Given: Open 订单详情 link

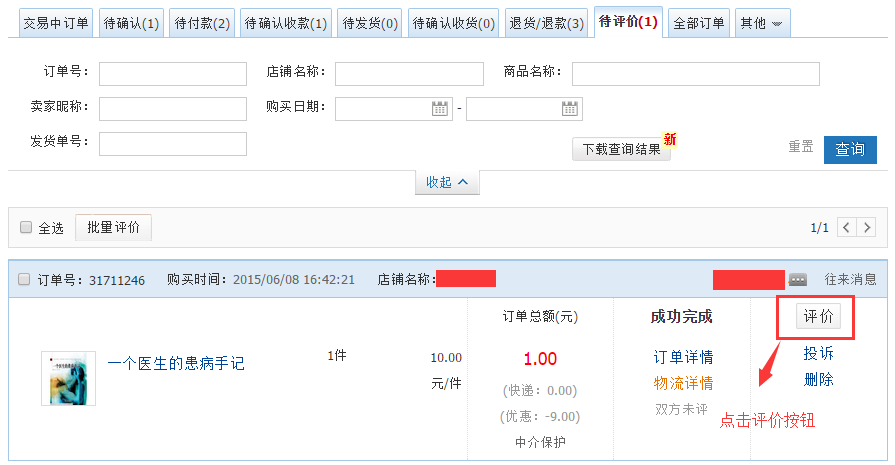Looking at the screenshot, I should pos(683,357).
